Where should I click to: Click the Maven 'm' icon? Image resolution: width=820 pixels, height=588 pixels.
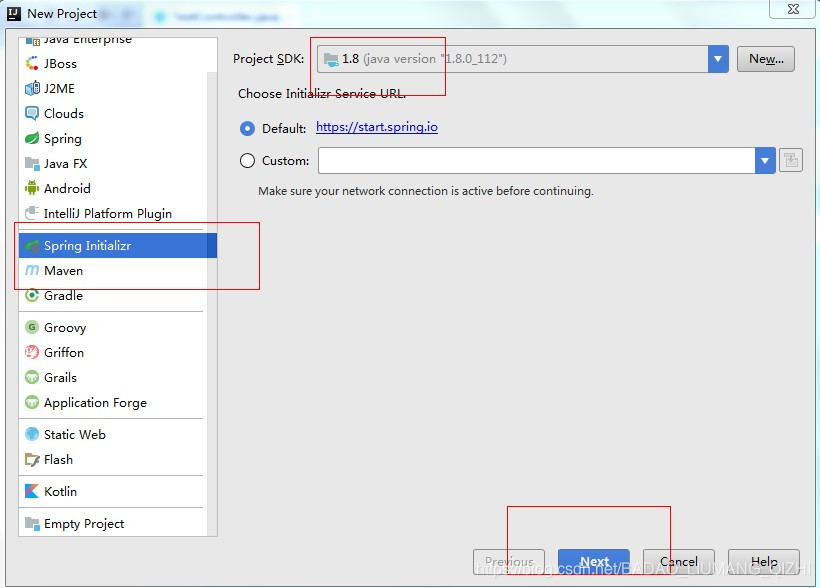coord(32,270)
